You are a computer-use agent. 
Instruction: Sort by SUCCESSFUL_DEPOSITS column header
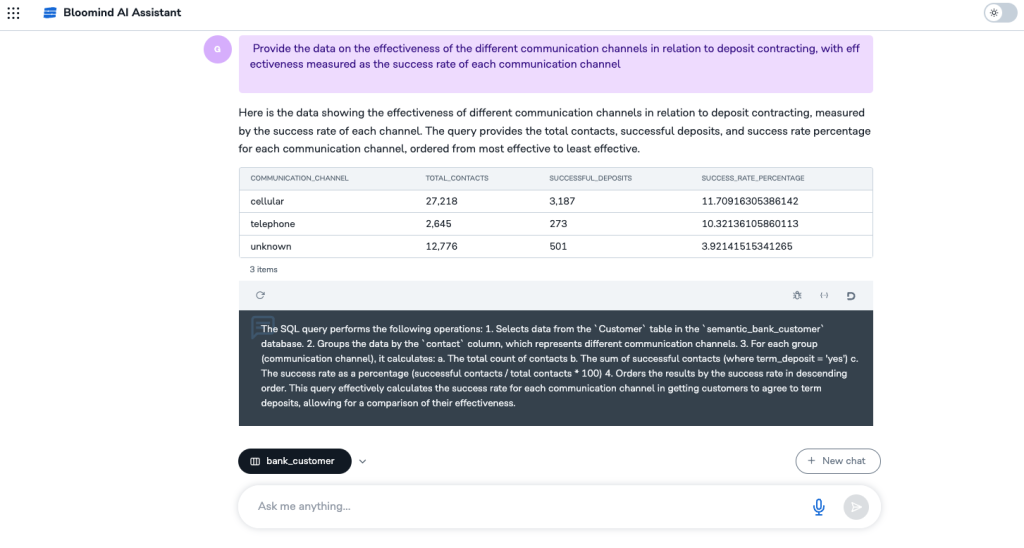point(590,178)
